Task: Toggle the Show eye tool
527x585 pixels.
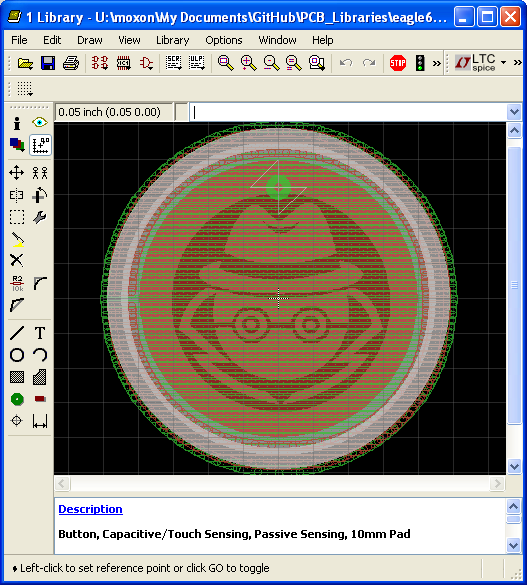Action: [40, 122]
